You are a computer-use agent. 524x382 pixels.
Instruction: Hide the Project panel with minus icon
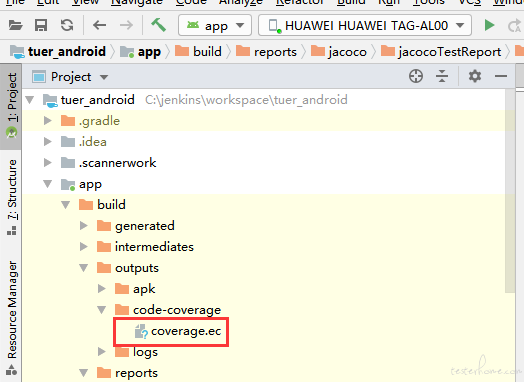coord(501,76)
